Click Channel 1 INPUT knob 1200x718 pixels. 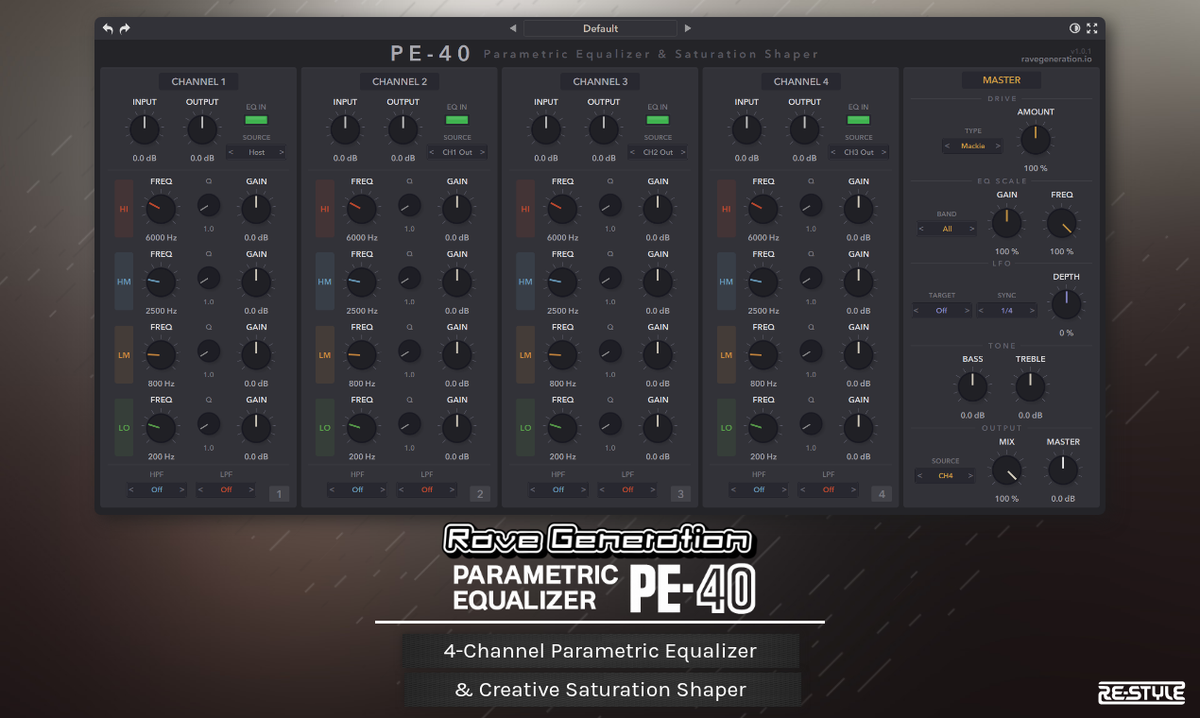[x=144, y=128]
